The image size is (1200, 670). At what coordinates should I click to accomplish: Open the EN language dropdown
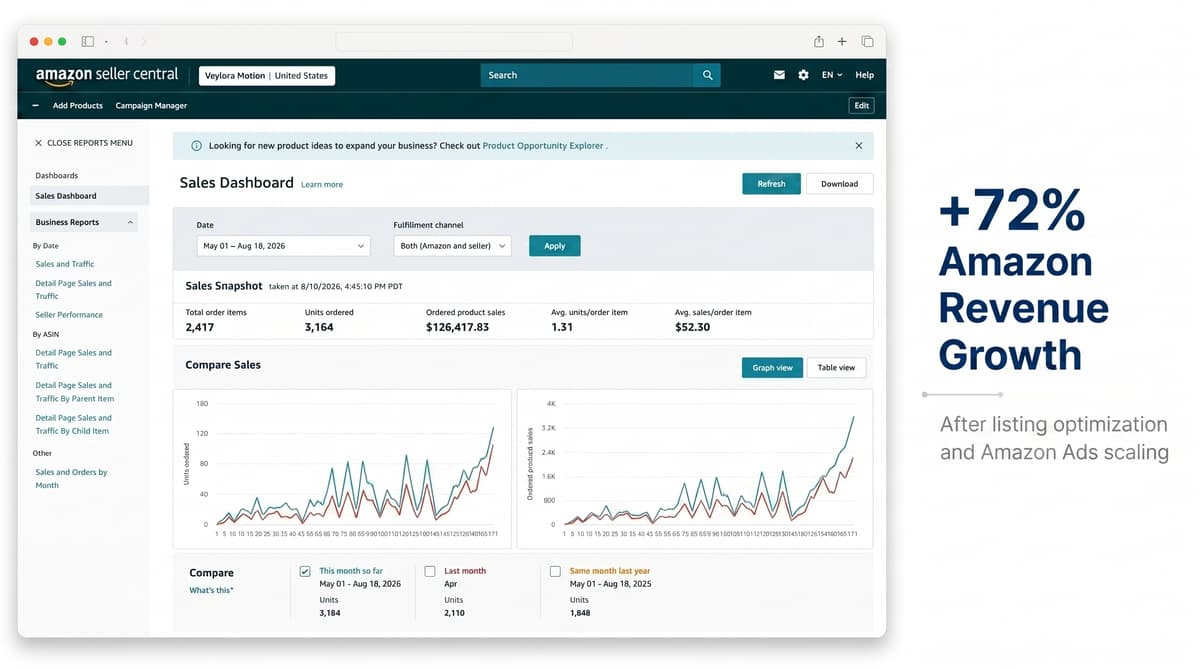832,75
